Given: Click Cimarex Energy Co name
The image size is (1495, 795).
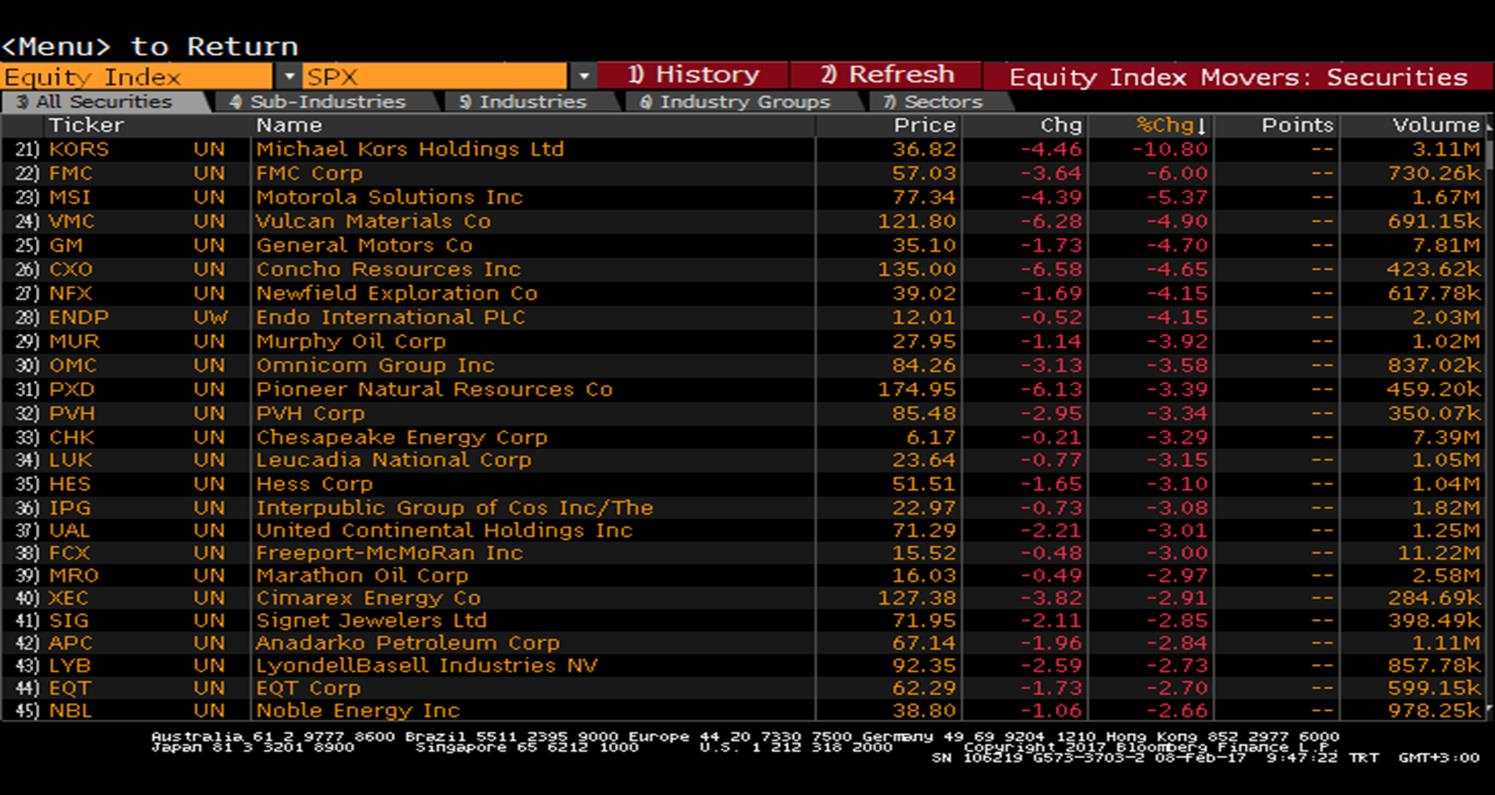Looking at the screenshot, I should (368, 599).
